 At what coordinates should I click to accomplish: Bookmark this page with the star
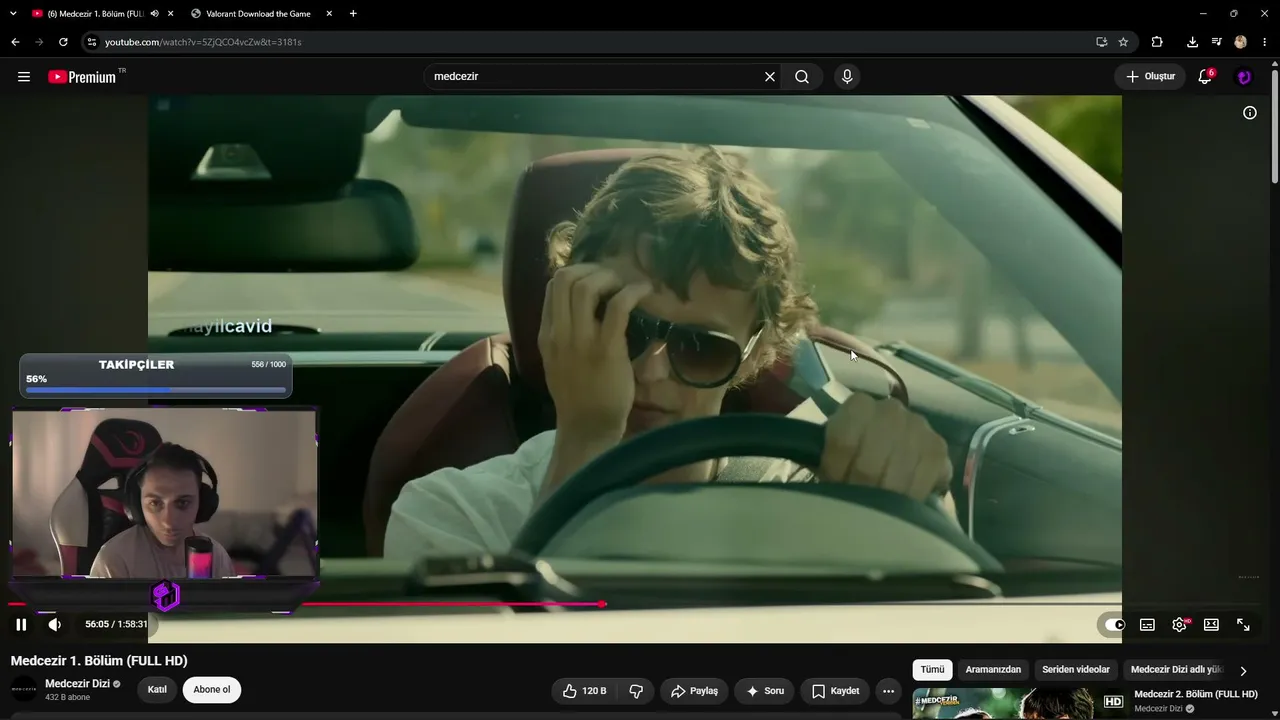click(1123, 42)
